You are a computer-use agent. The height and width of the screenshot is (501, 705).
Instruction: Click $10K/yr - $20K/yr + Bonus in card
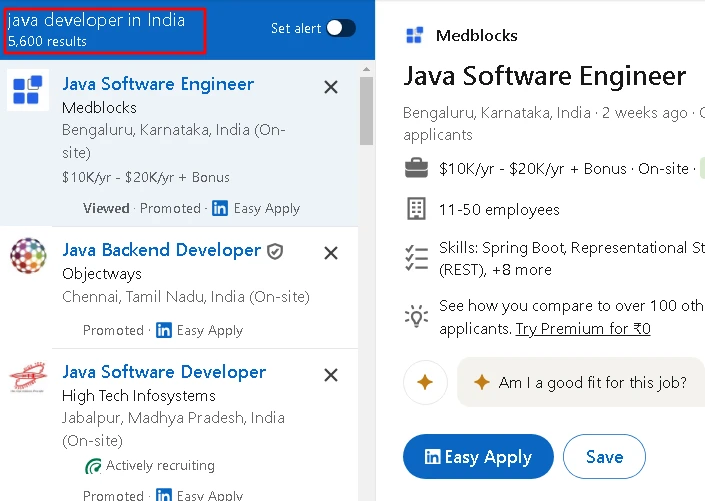coord(146,177)
